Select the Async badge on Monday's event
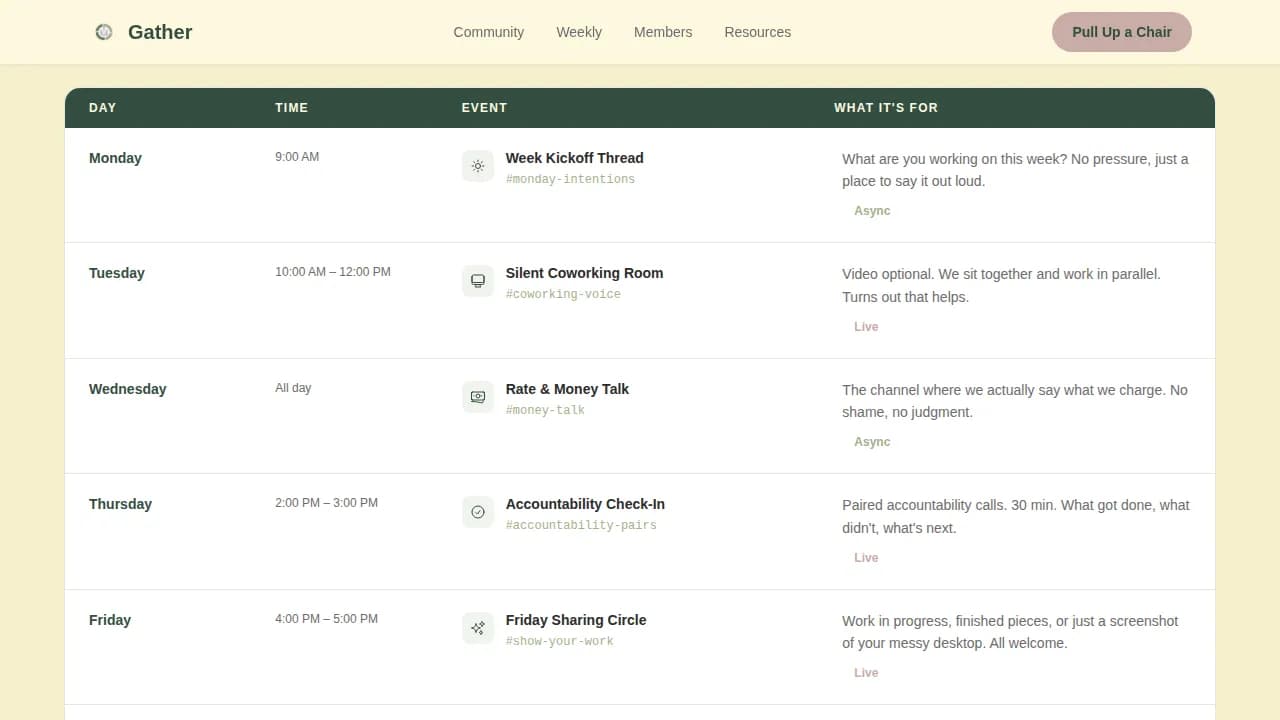1280x720 pixels. click(872, 210)
